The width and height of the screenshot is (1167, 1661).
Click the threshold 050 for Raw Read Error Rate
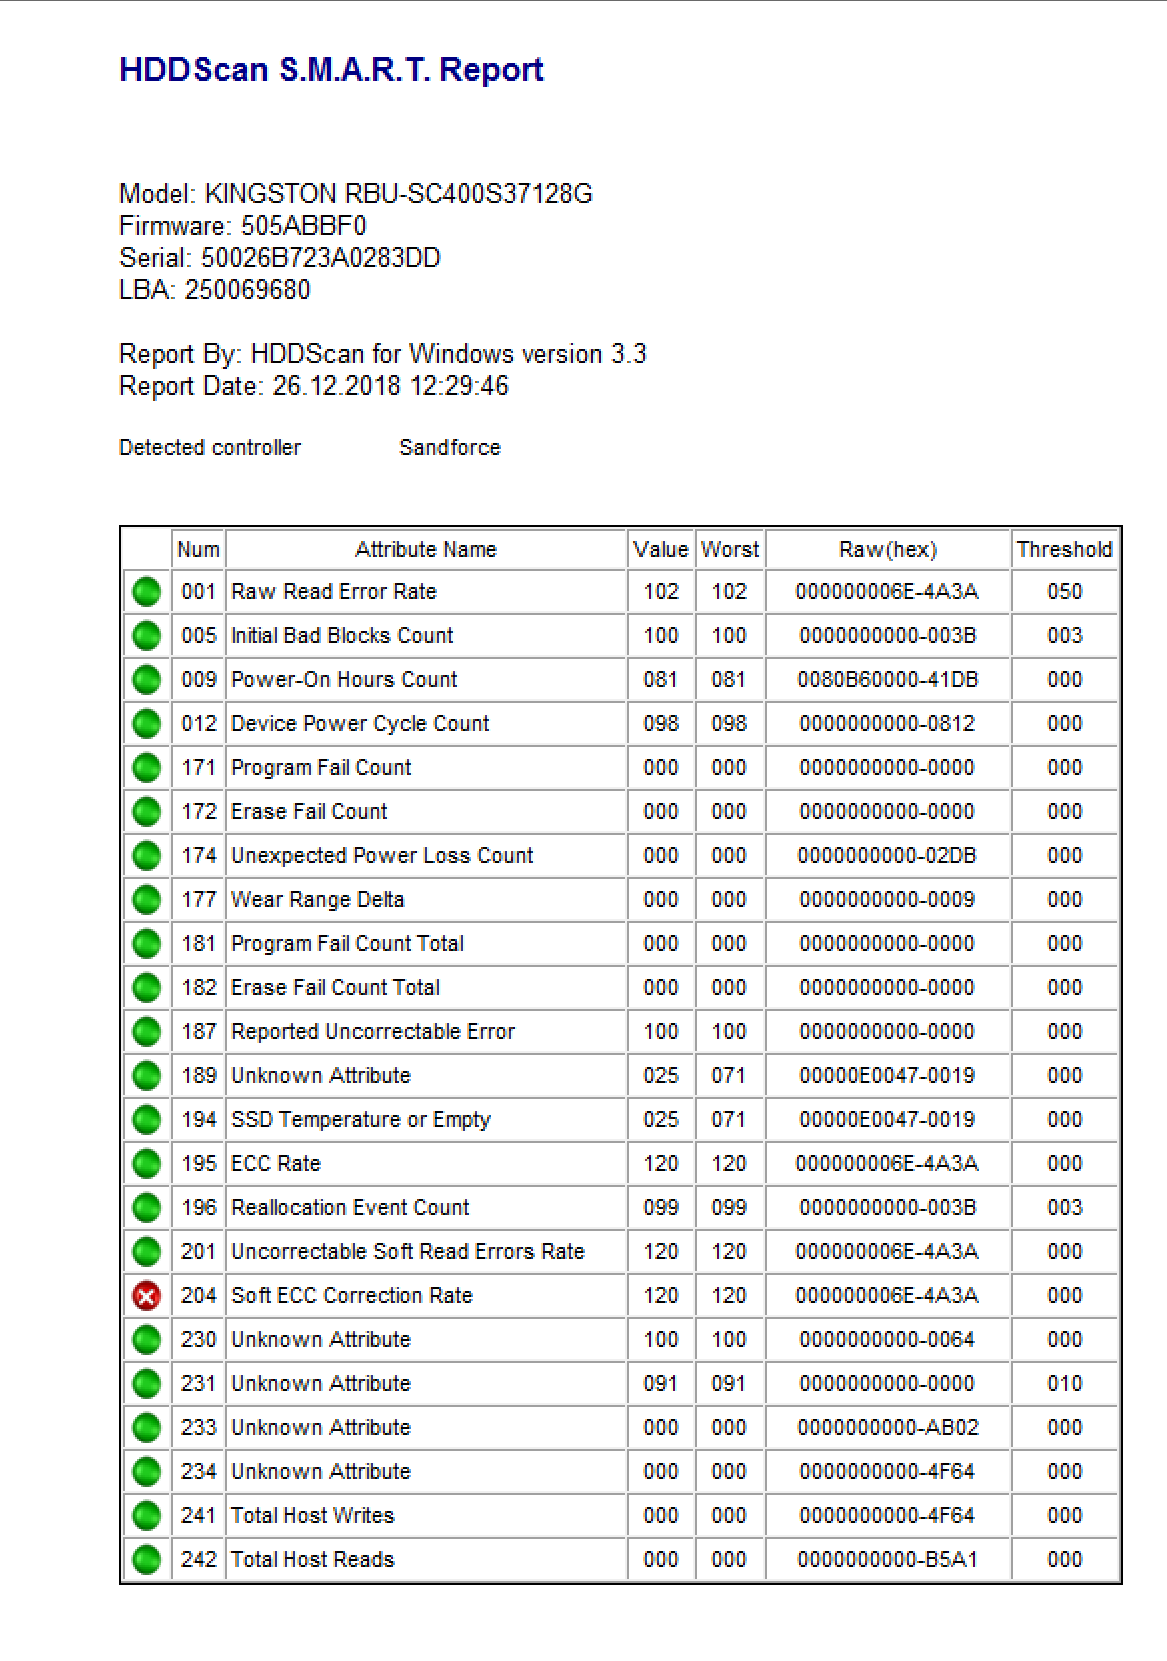tap(1065, 592)
